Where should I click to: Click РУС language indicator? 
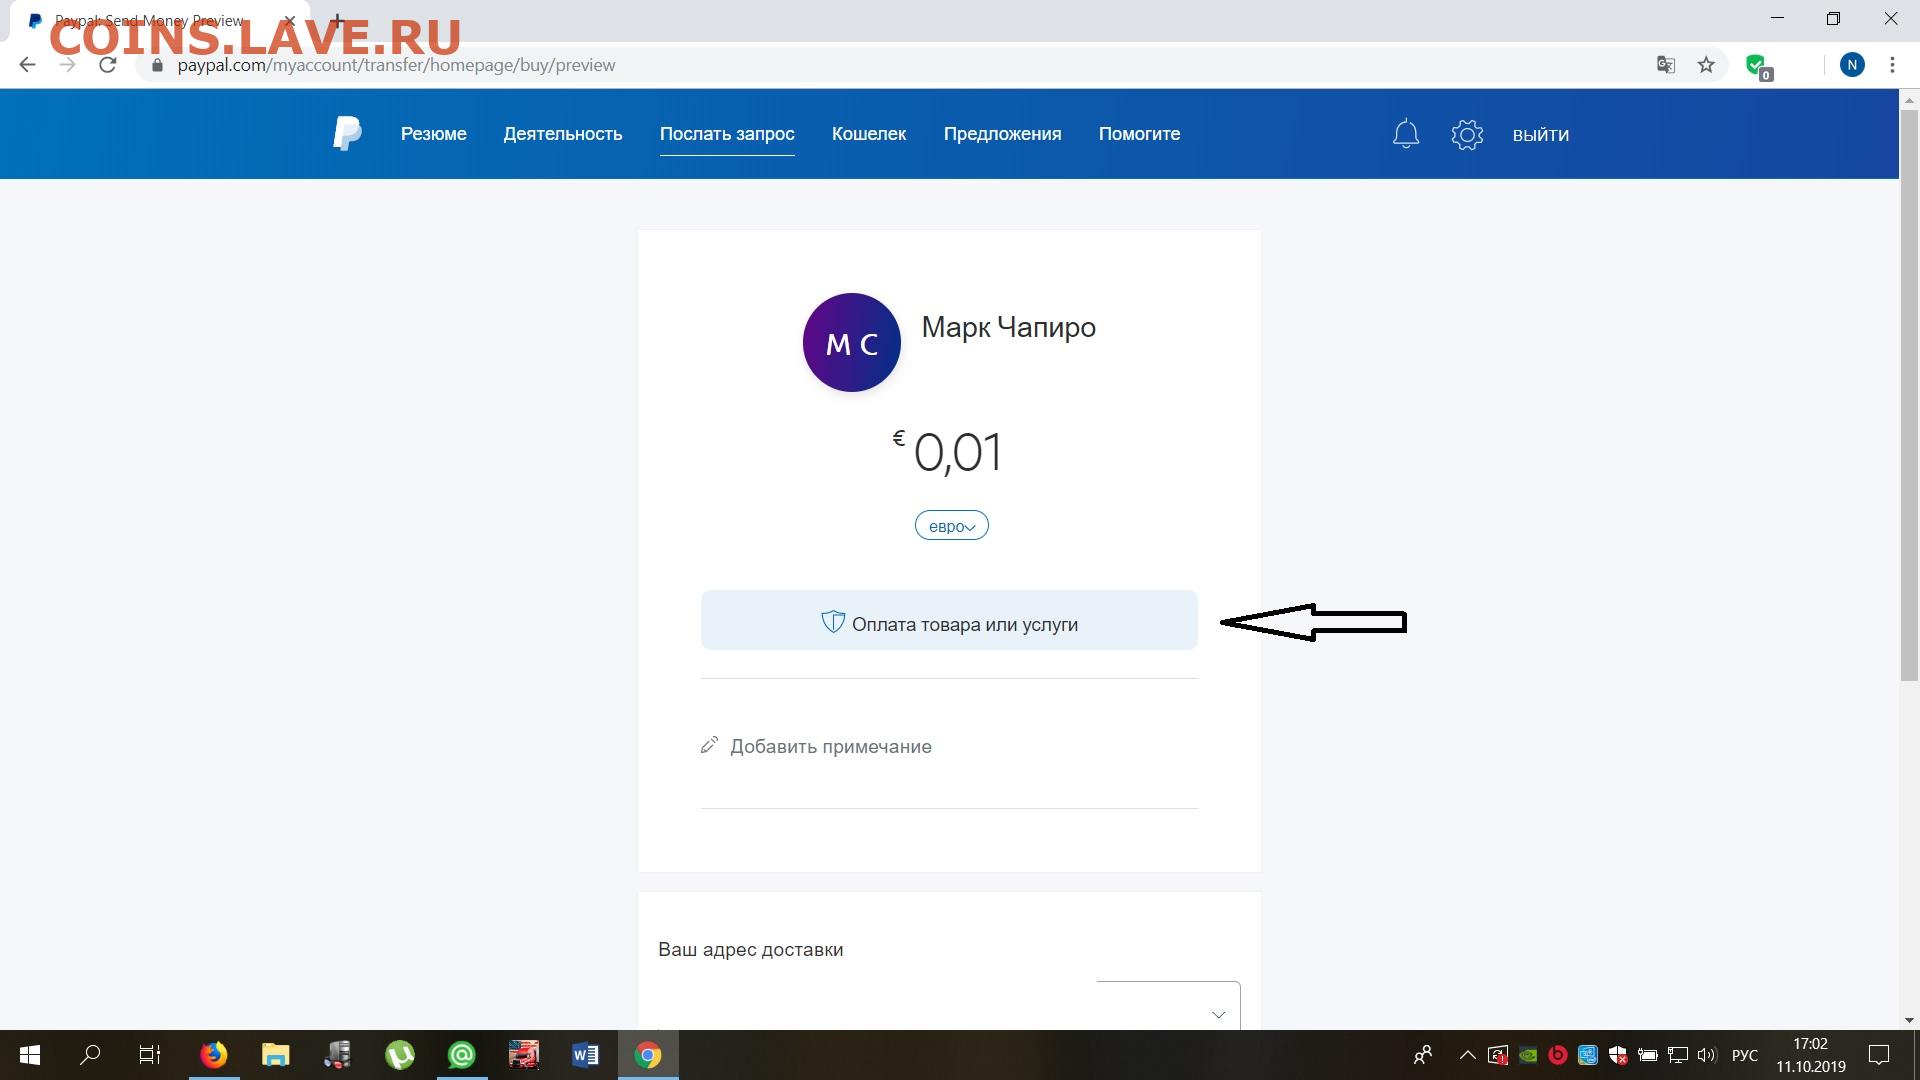pos(1745,1055)
